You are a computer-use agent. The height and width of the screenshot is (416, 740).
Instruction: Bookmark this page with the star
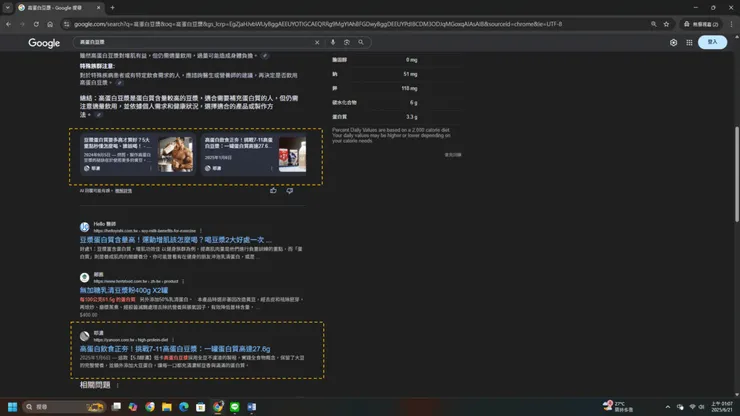click(666, 24)
